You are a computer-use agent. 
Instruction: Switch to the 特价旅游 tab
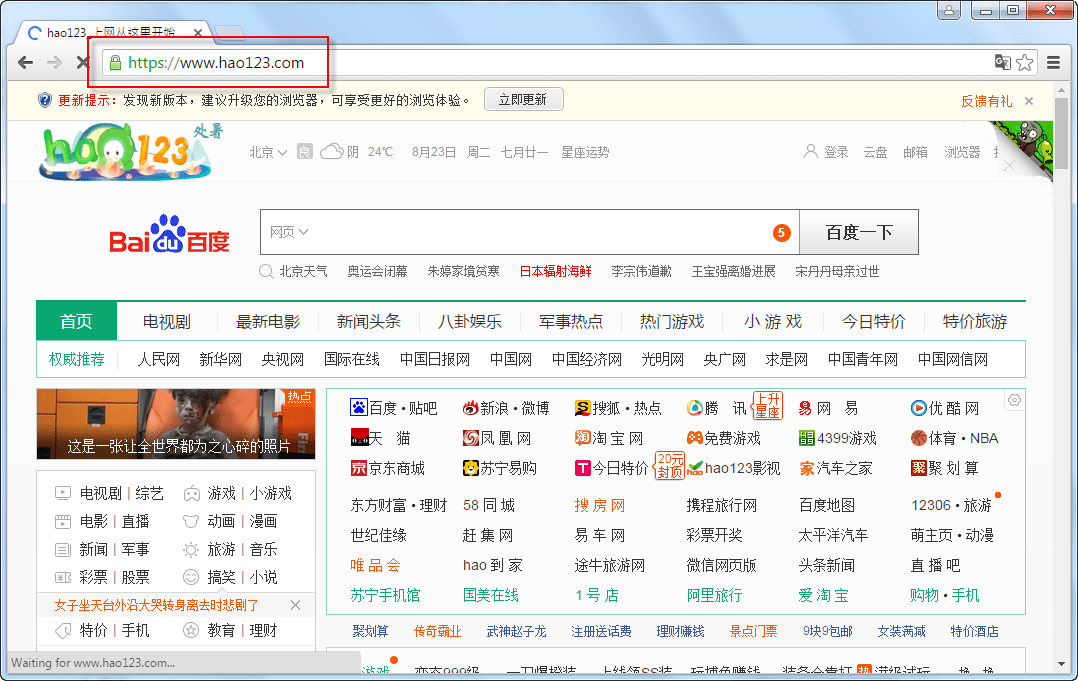[975, 321]
